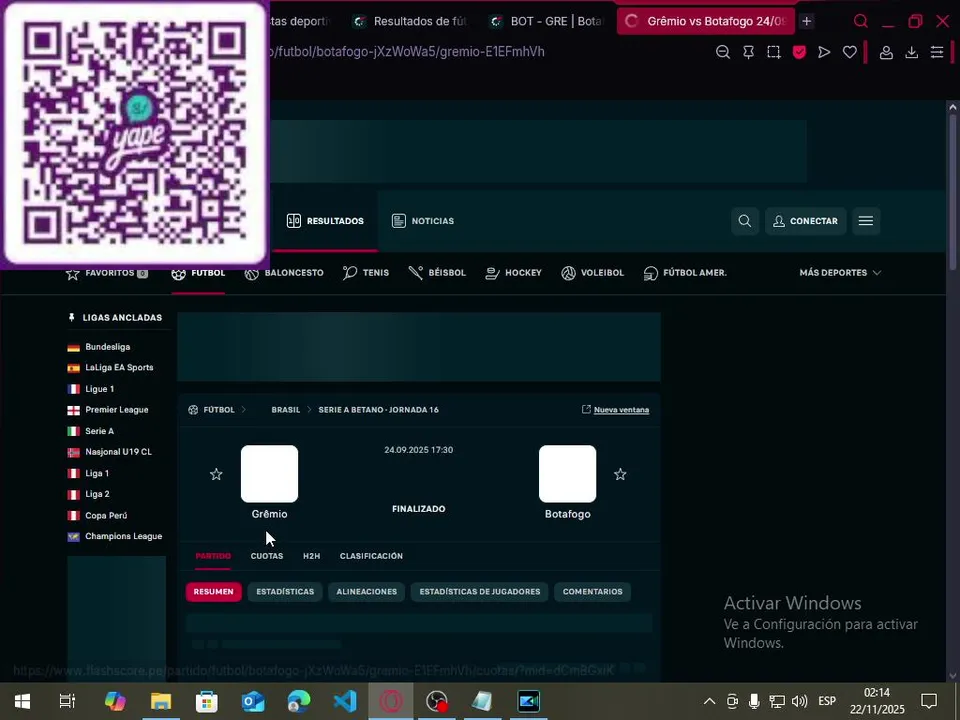Select ESTADÍSTICAS DE JUGADORES pill button
The width and height of the screenshot is (960, 720).
point(480,592)
